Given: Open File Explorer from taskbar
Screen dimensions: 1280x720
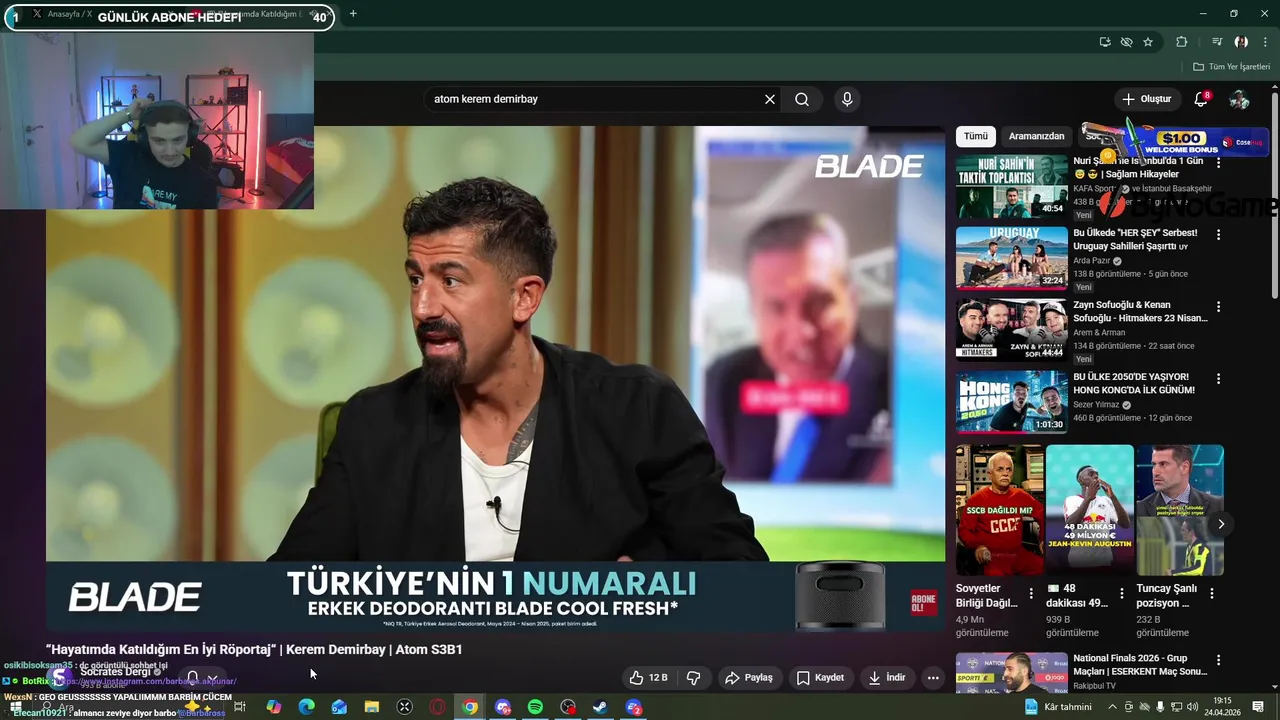Looking at the screenshot, I should [x=372, y=707].
